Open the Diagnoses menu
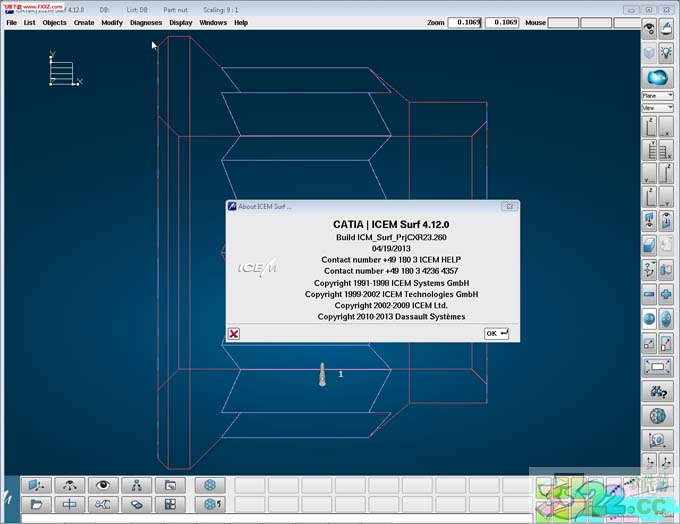The image size is (680, 524). click(x=146, y=22)
